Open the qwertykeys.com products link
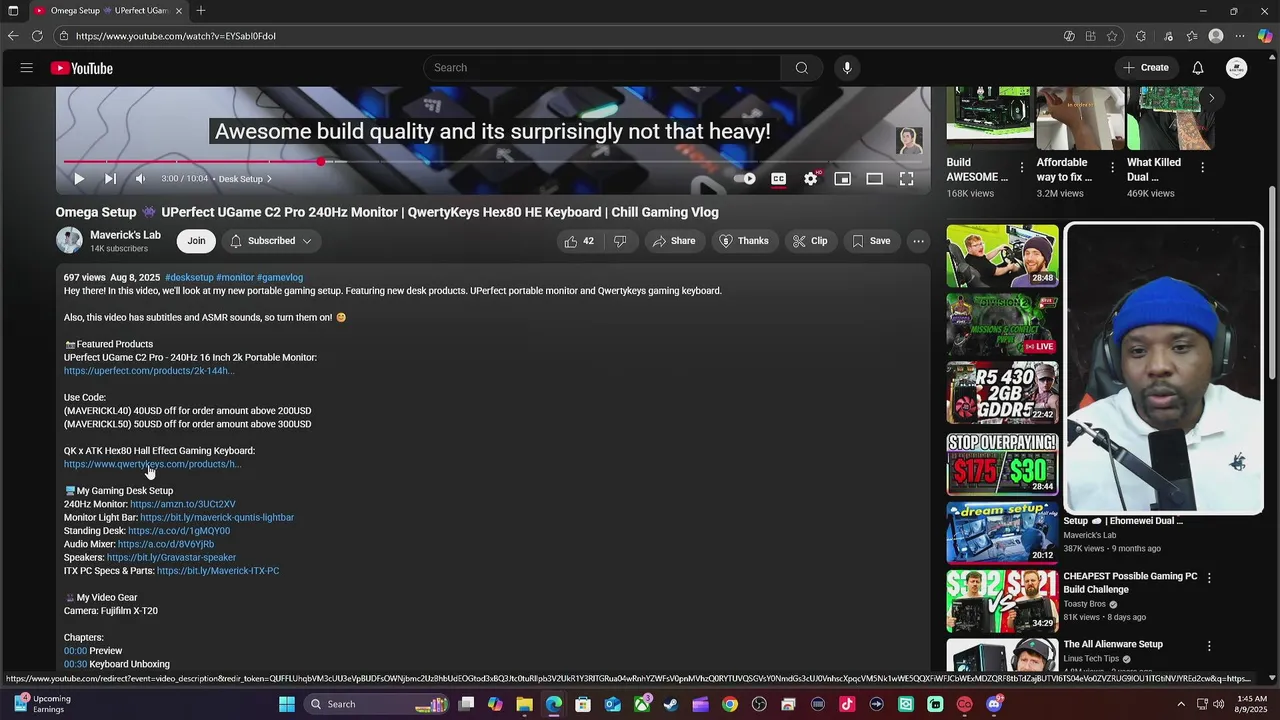Image resolution: width=1280 pixels, height=720 pixels. click(x=152, y=464)
